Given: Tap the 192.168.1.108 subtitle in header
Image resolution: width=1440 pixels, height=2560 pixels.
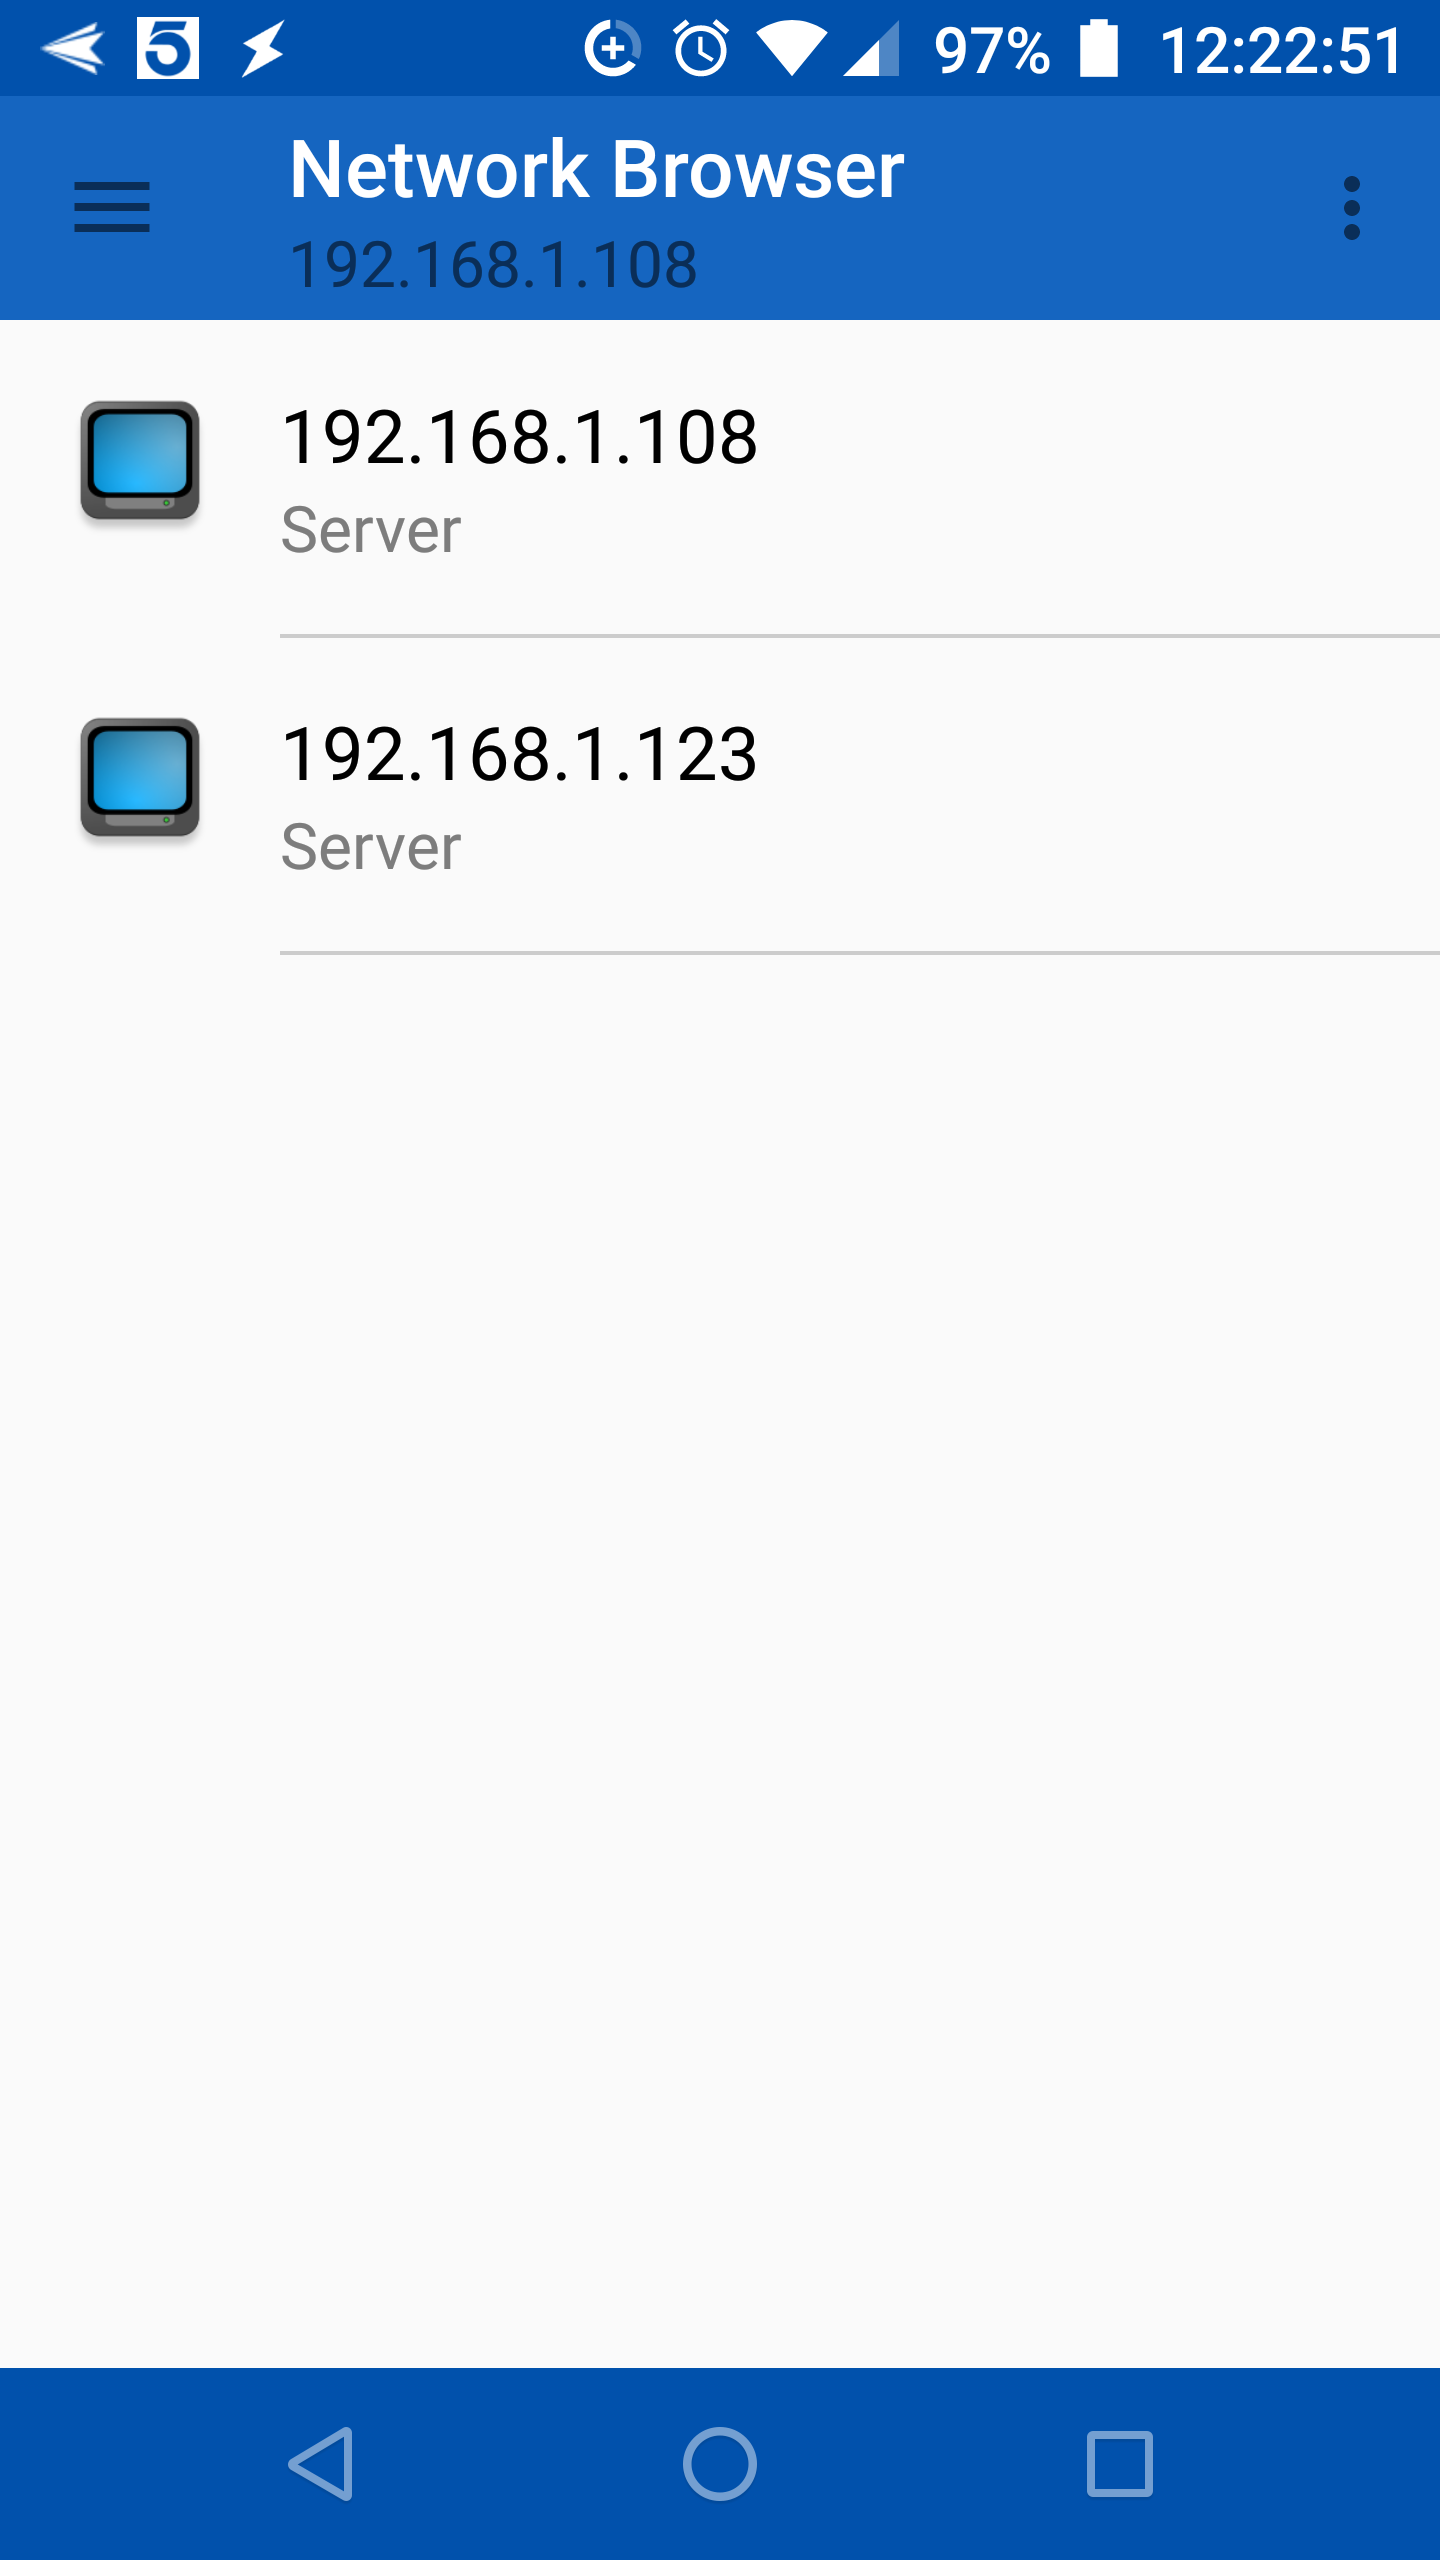Looking at the screenshot, I should click(493, 265).
